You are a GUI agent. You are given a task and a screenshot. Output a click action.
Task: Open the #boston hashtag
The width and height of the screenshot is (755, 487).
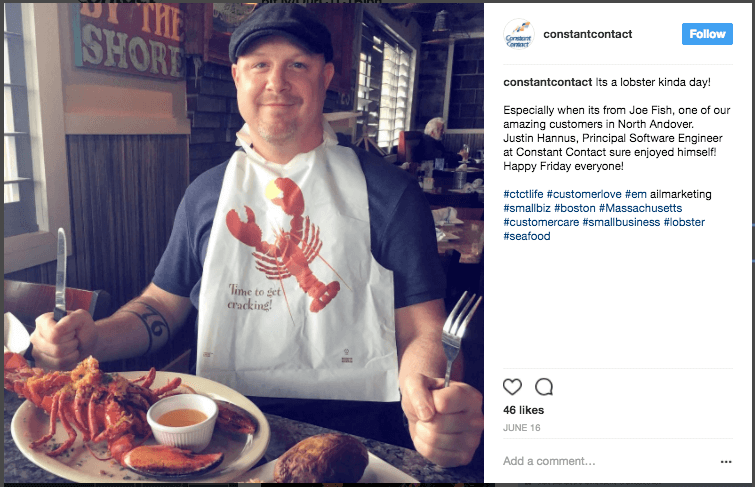(574, 208)
